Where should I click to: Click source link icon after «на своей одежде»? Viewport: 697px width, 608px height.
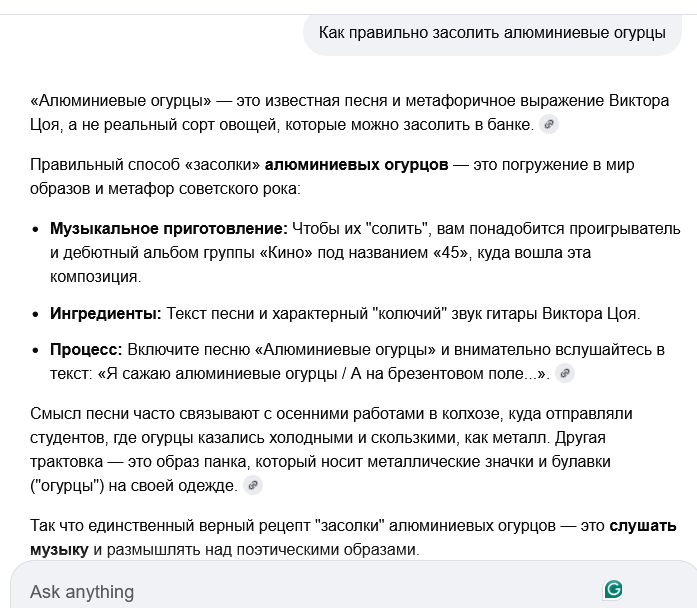click(252, 486)
